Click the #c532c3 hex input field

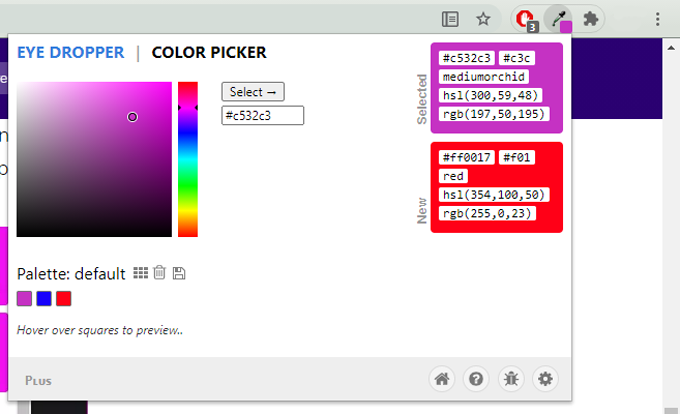tap(263, 116)
